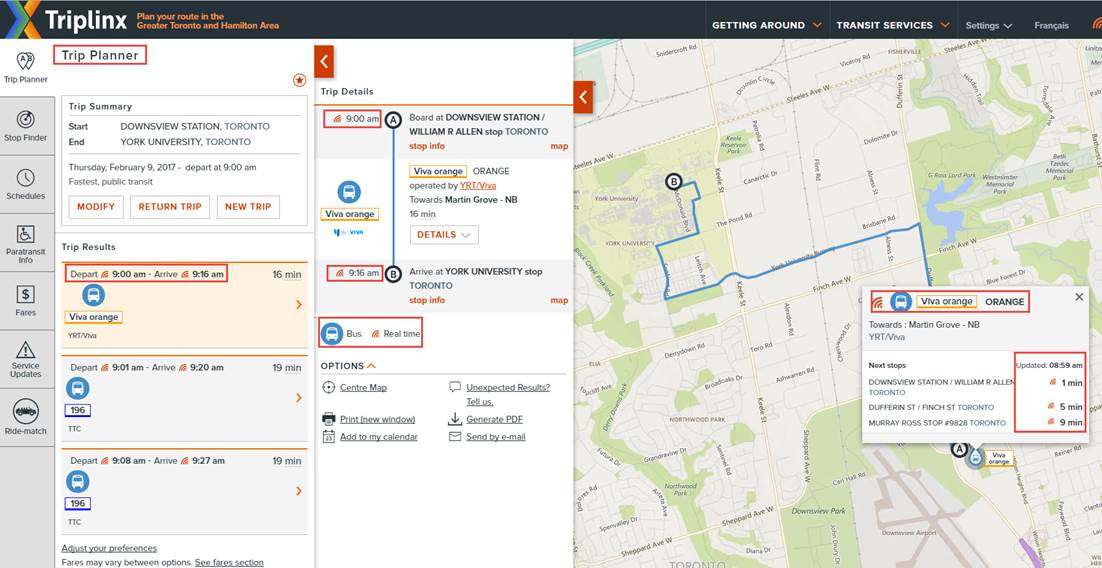Click the Centre Map target icon
Image resolution: width=1102 pixels, height=568 pixels.
pyautogui.click(x=328, y=388)
